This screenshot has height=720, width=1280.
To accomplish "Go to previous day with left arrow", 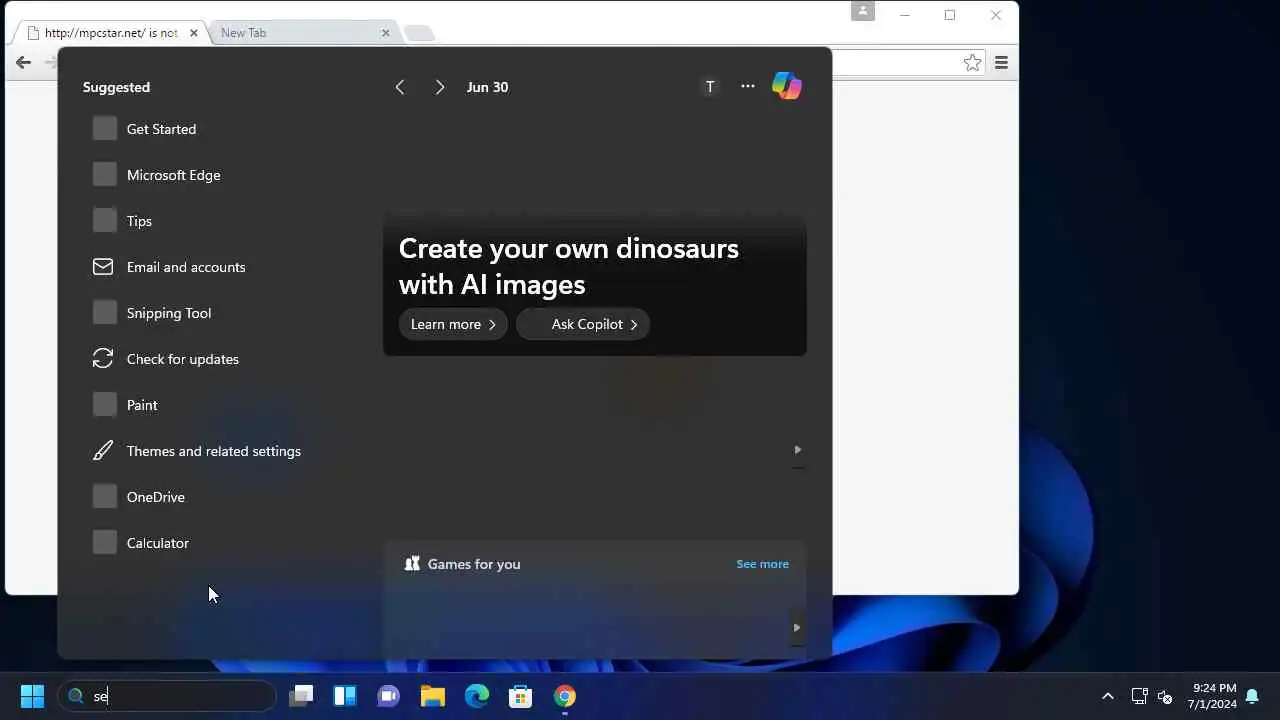I will [400, 87].
